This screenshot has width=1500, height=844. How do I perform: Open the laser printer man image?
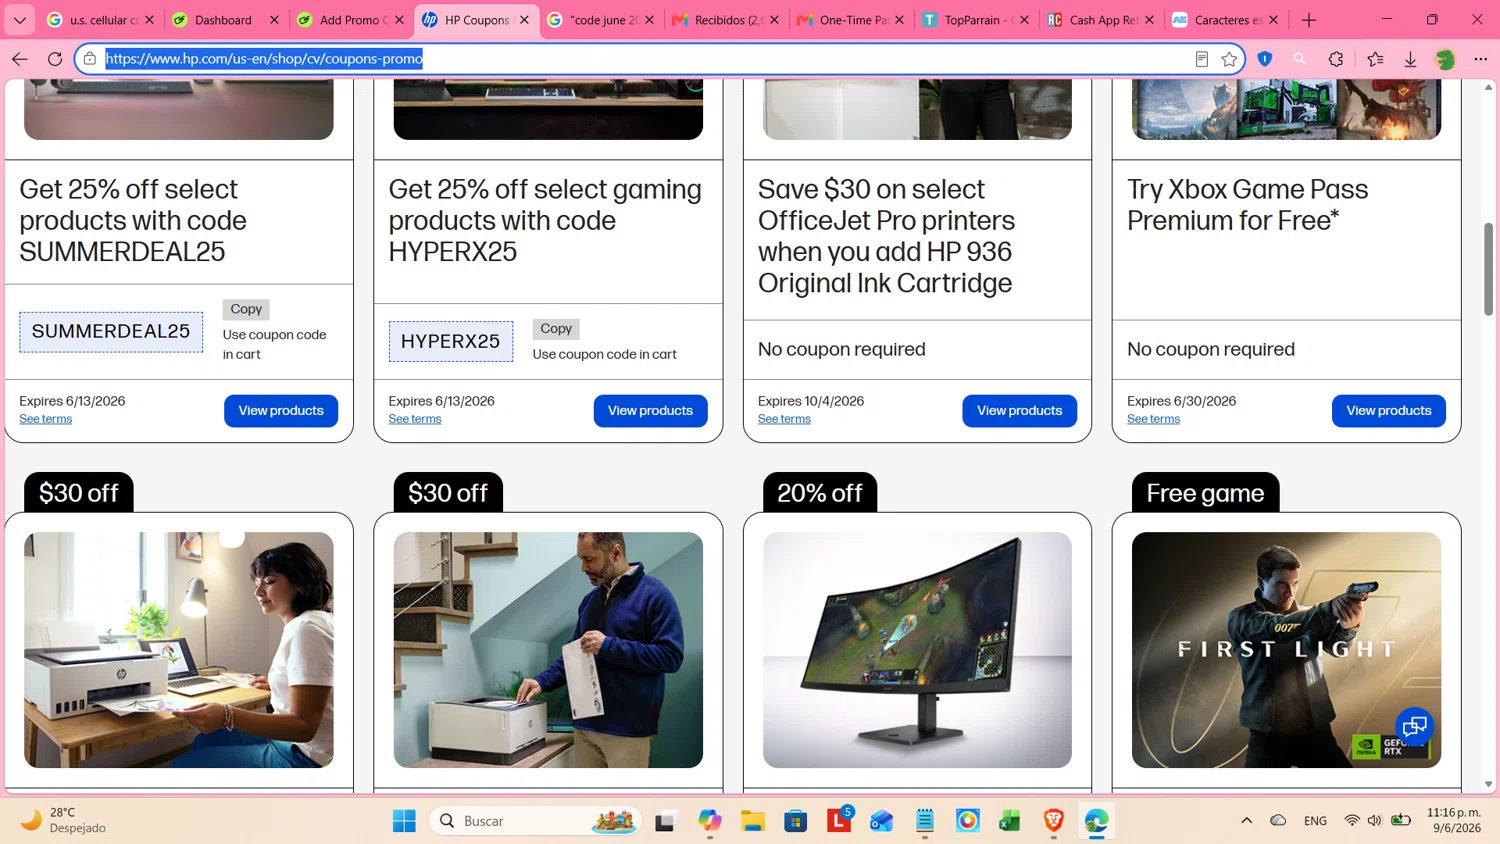(x=548, y=650)
